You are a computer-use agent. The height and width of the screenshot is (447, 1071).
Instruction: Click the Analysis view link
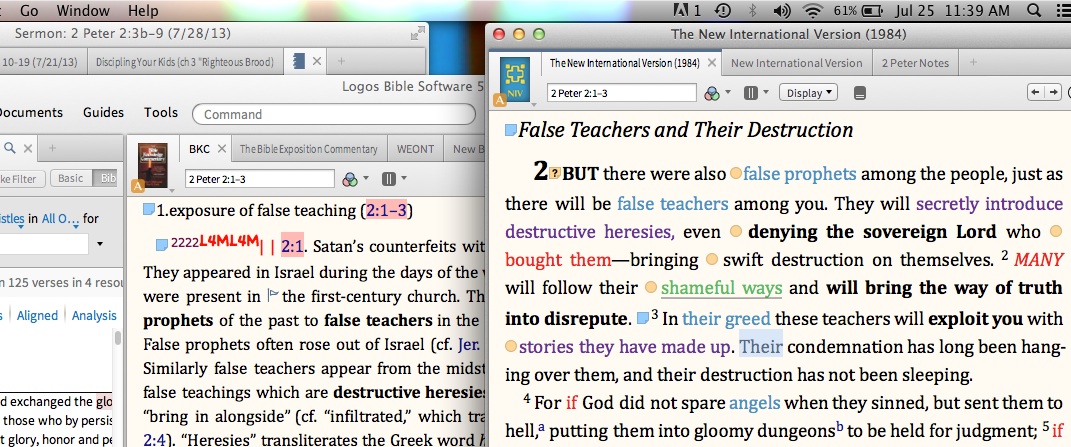tap(94, 315)
